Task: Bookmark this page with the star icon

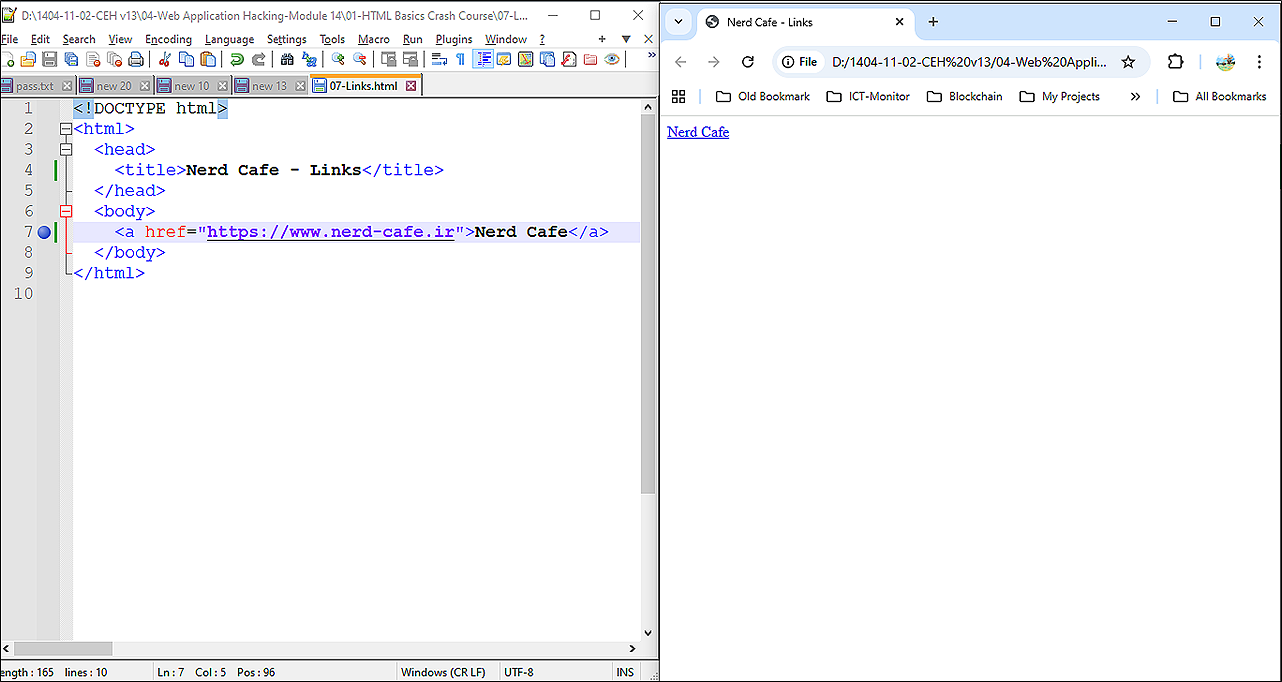Action: pos(1128,62)
